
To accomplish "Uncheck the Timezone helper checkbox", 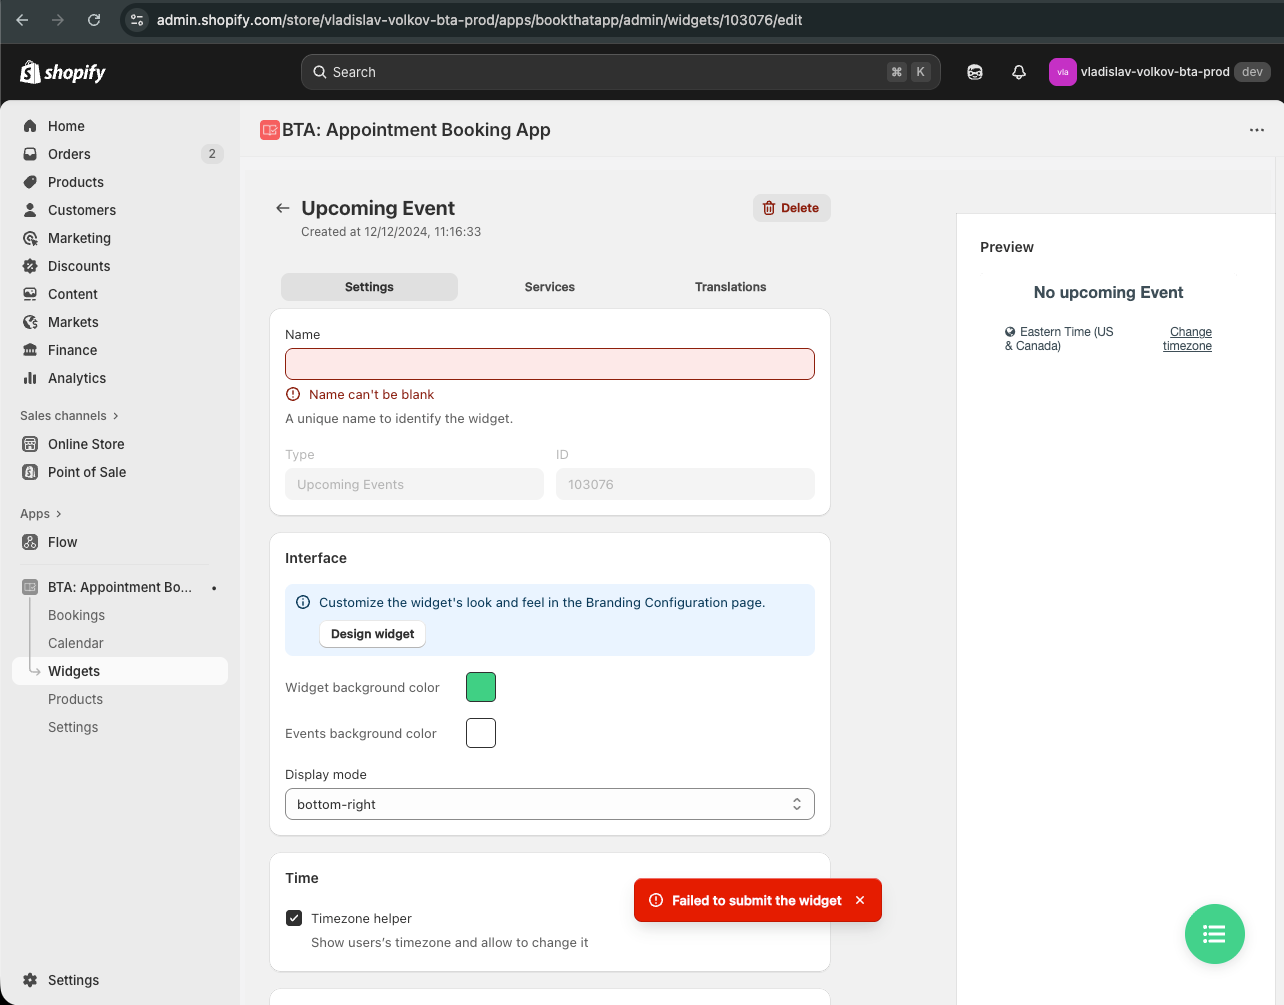I will click(x=294, y=918).
